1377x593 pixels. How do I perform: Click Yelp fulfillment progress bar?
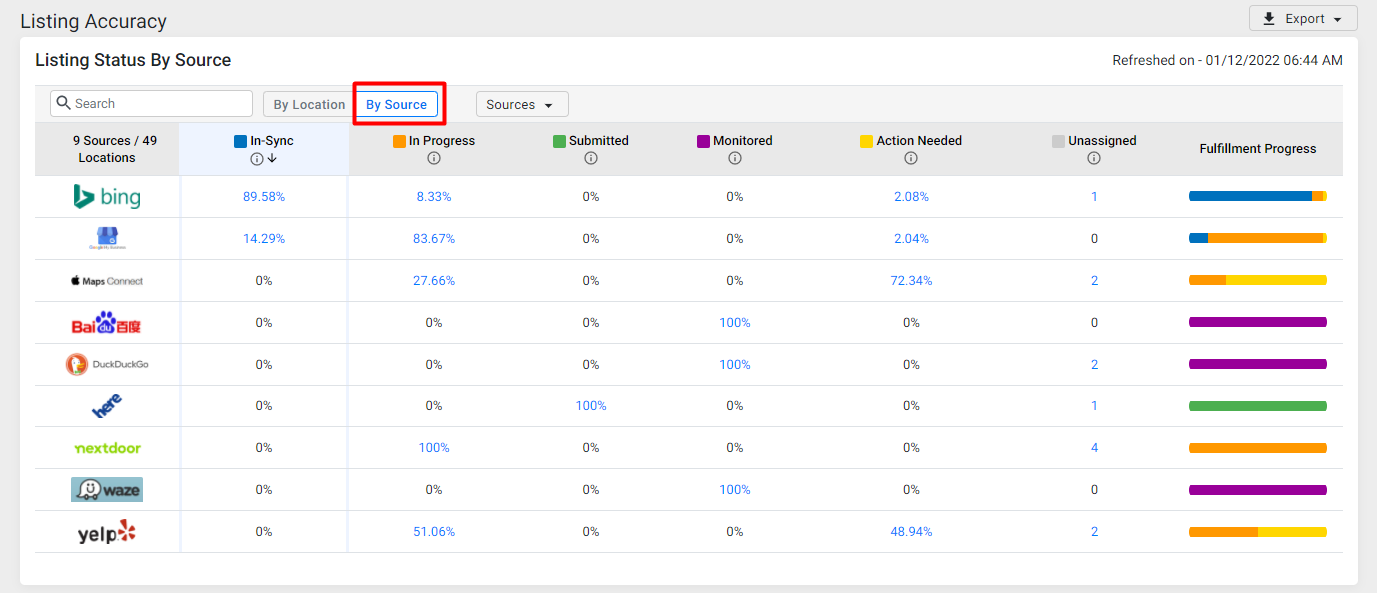pos(1258,532)
